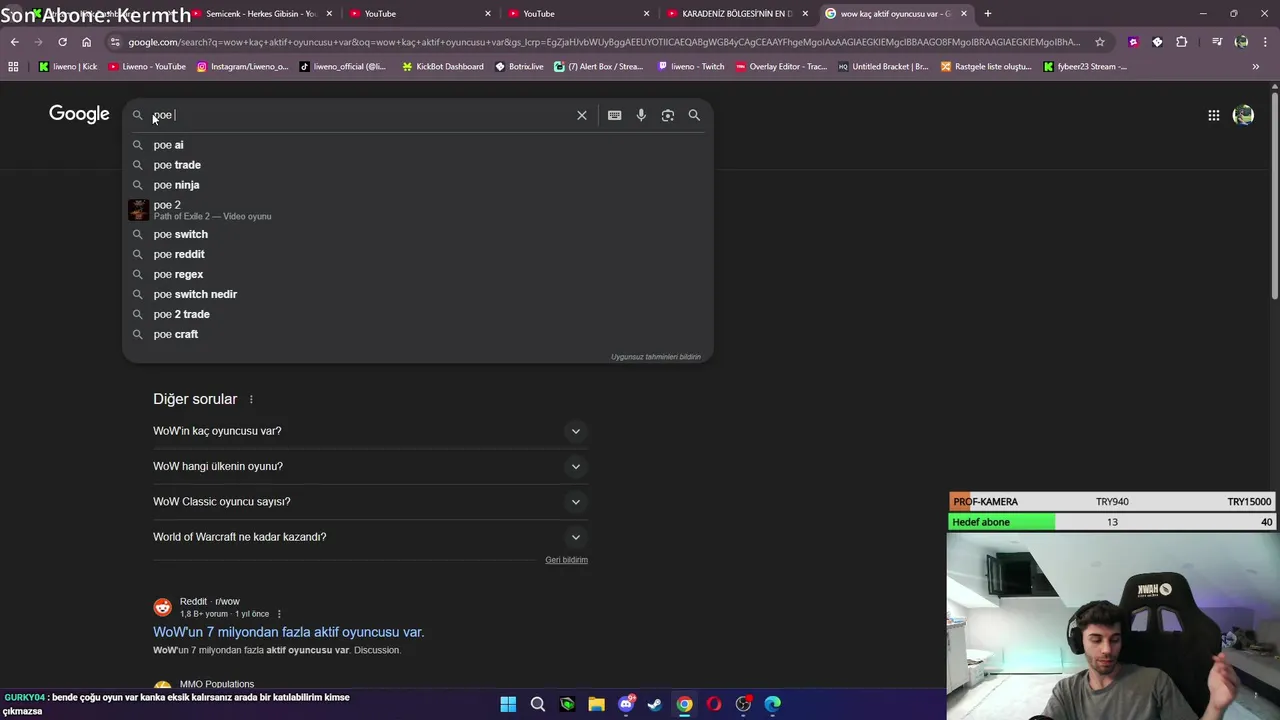1280x720 pixels.
Task: Choose the "poe 2" Path of Exile suggestion
Action: (418, 210)
